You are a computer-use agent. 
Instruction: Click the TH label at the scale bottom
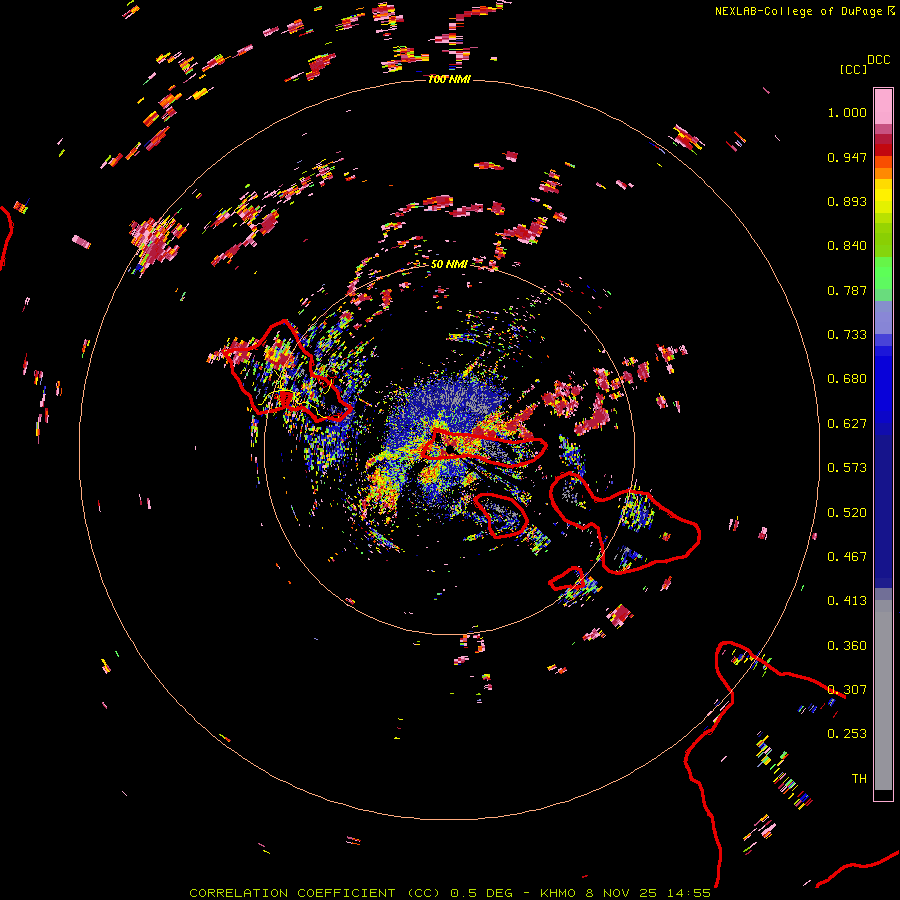pos(859,779)
